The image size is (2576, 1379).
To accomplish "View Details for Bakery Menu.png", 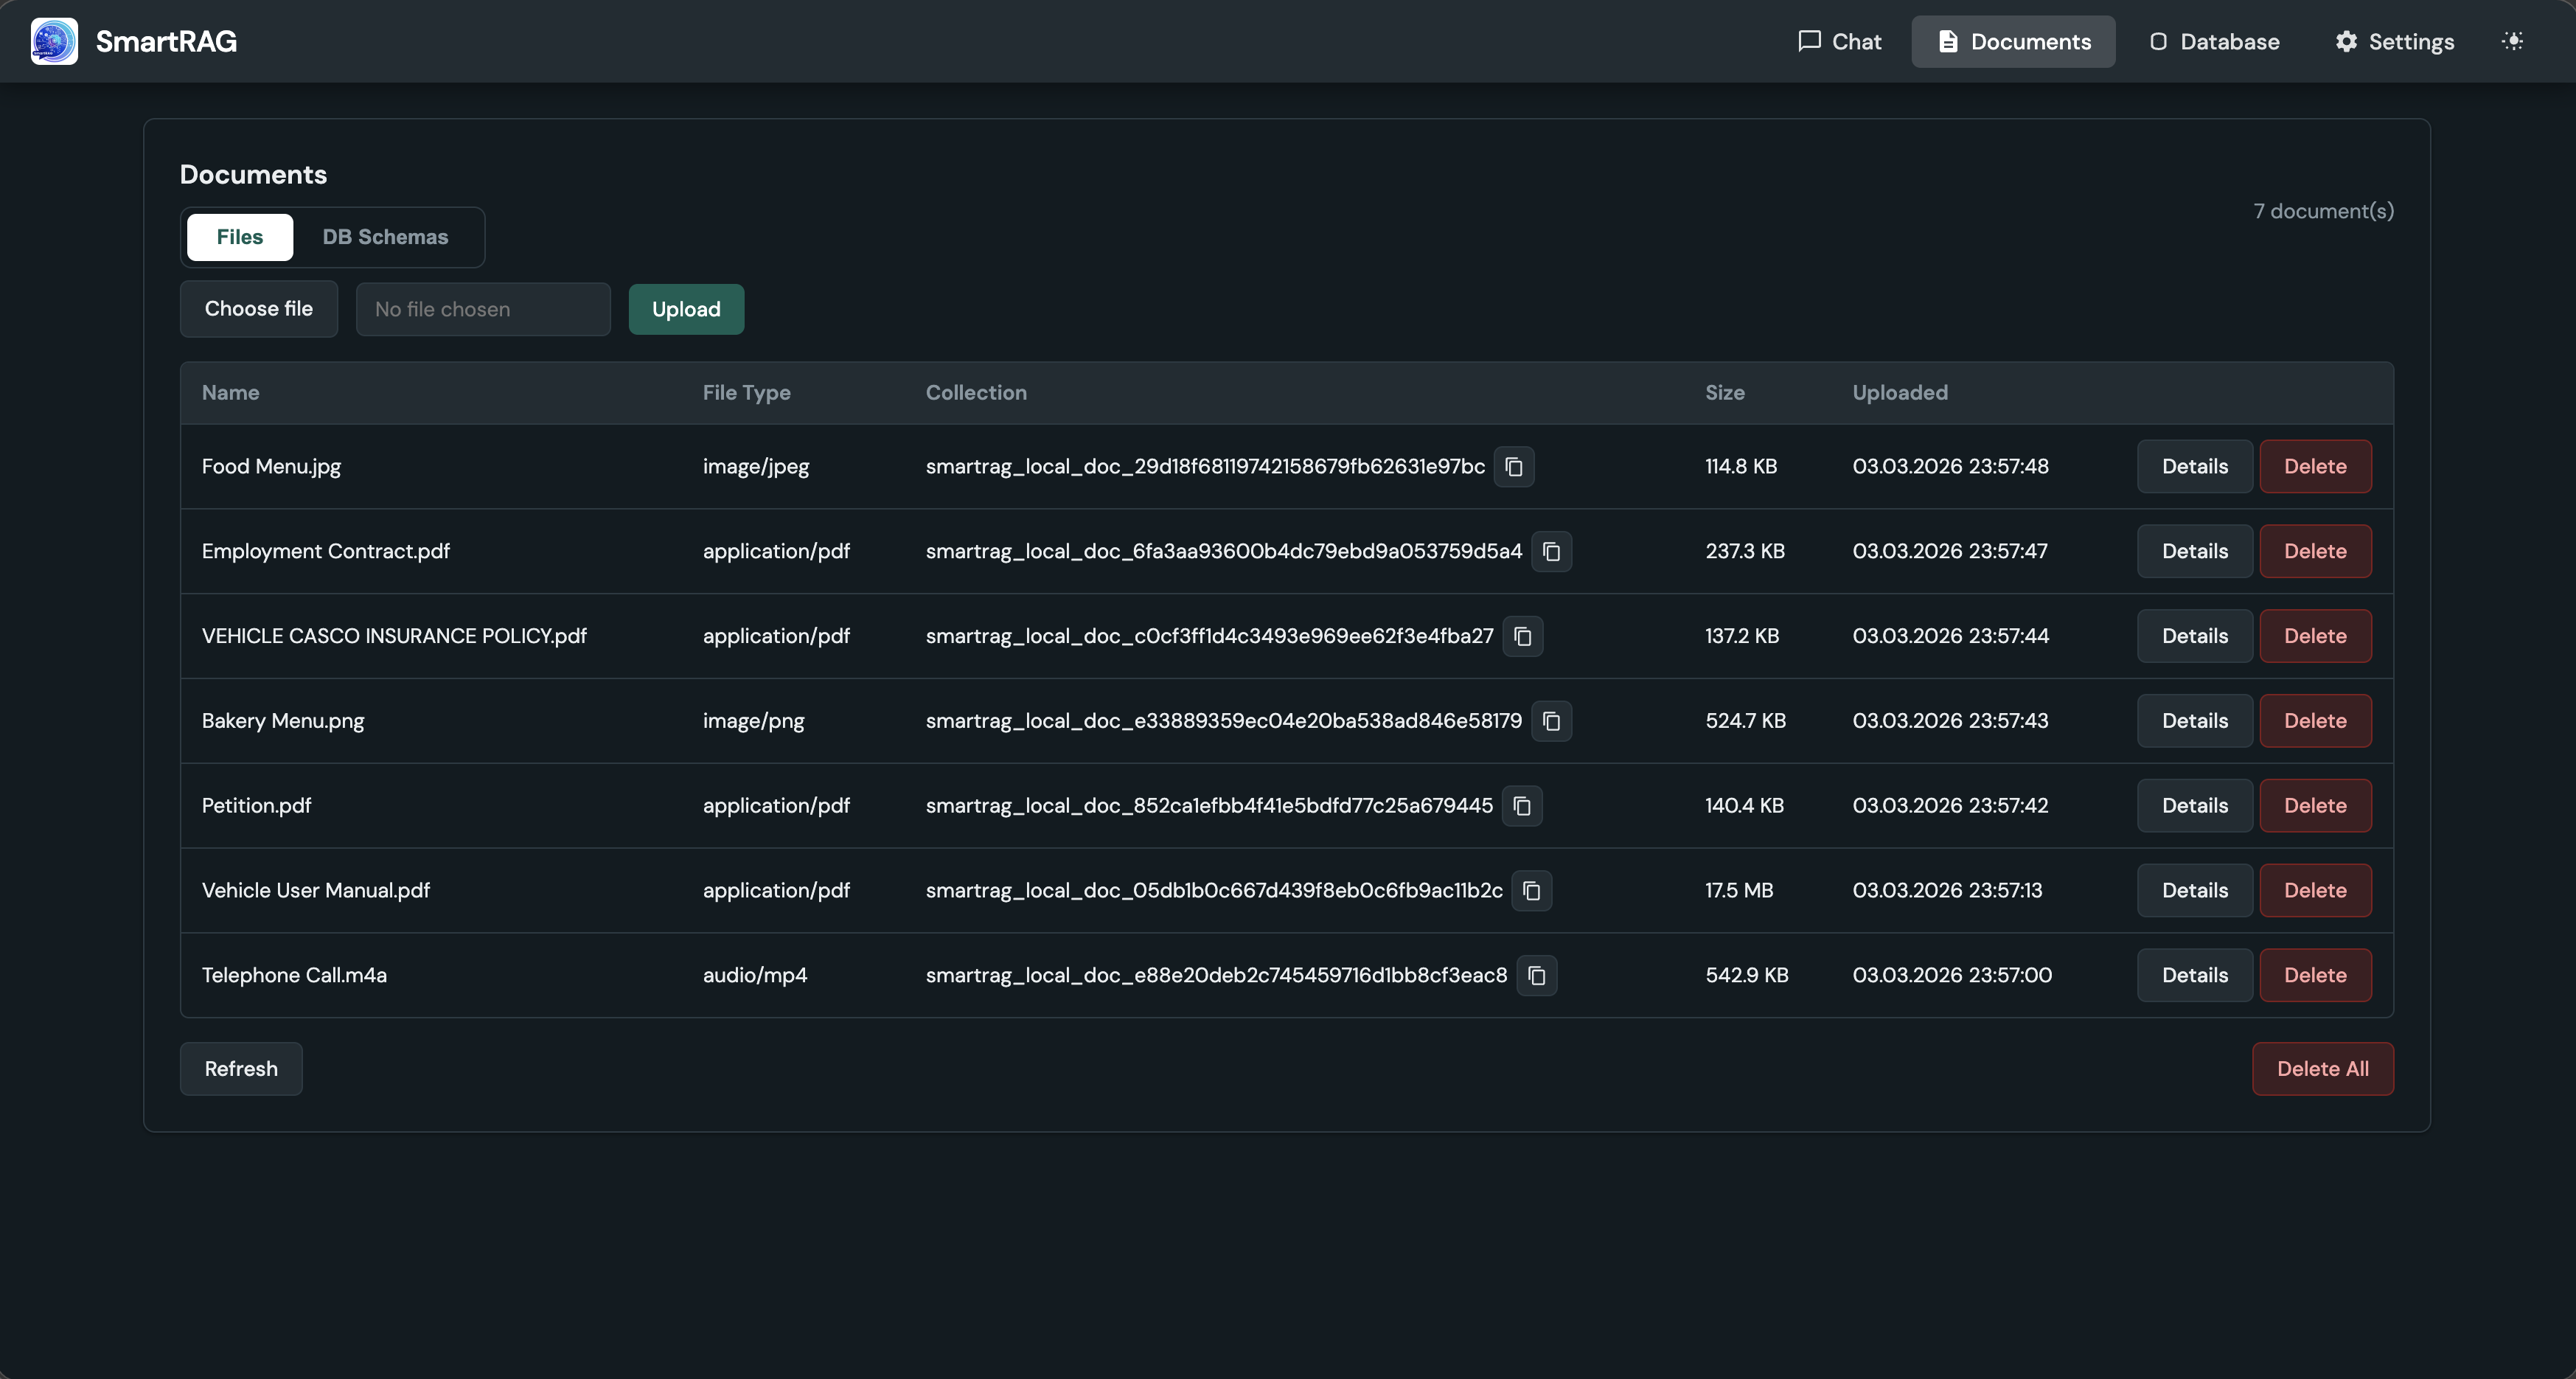I will point(2194,721).
